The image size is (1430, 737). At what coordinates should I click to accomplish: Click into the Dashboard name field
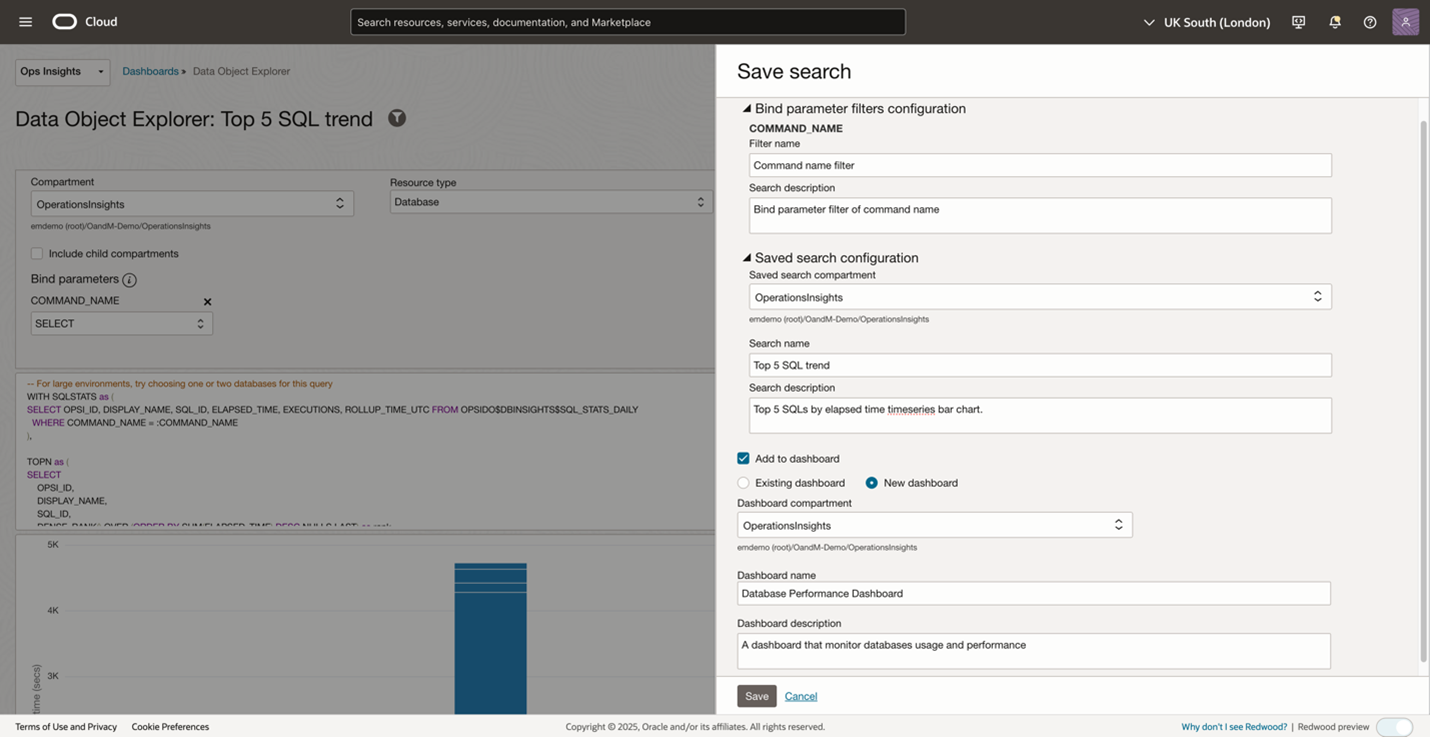point(1033,594)
